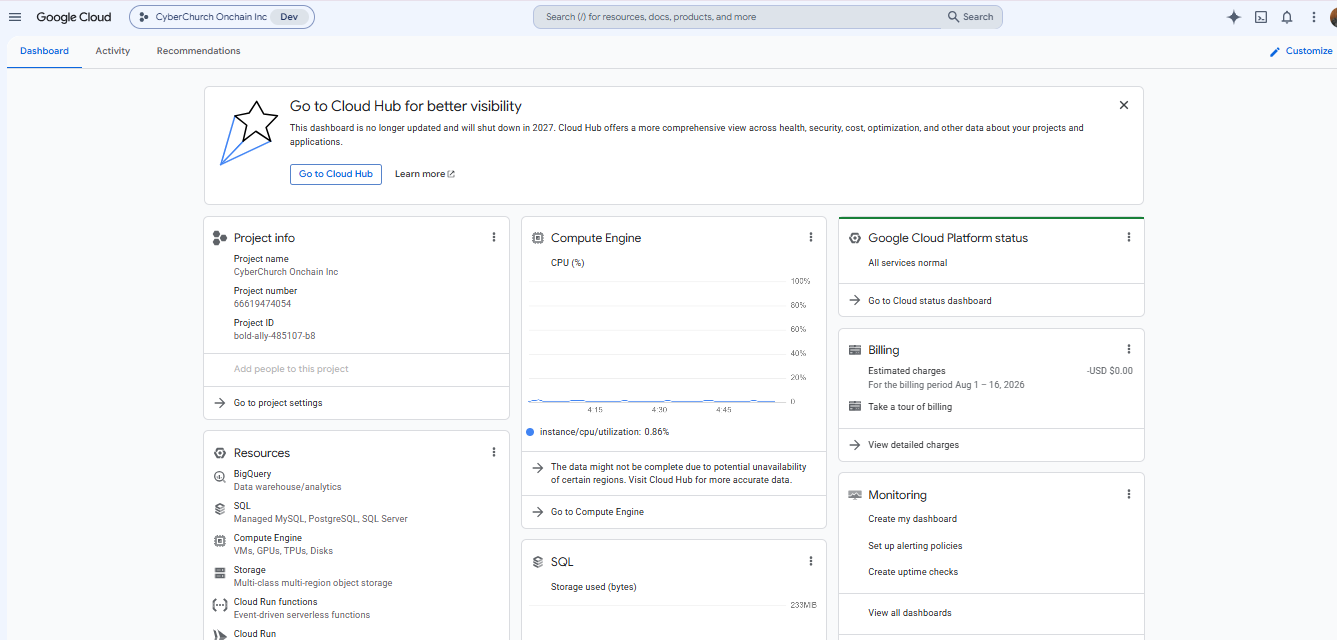Open SQL Managed MySQL resource link

(320, 512)
